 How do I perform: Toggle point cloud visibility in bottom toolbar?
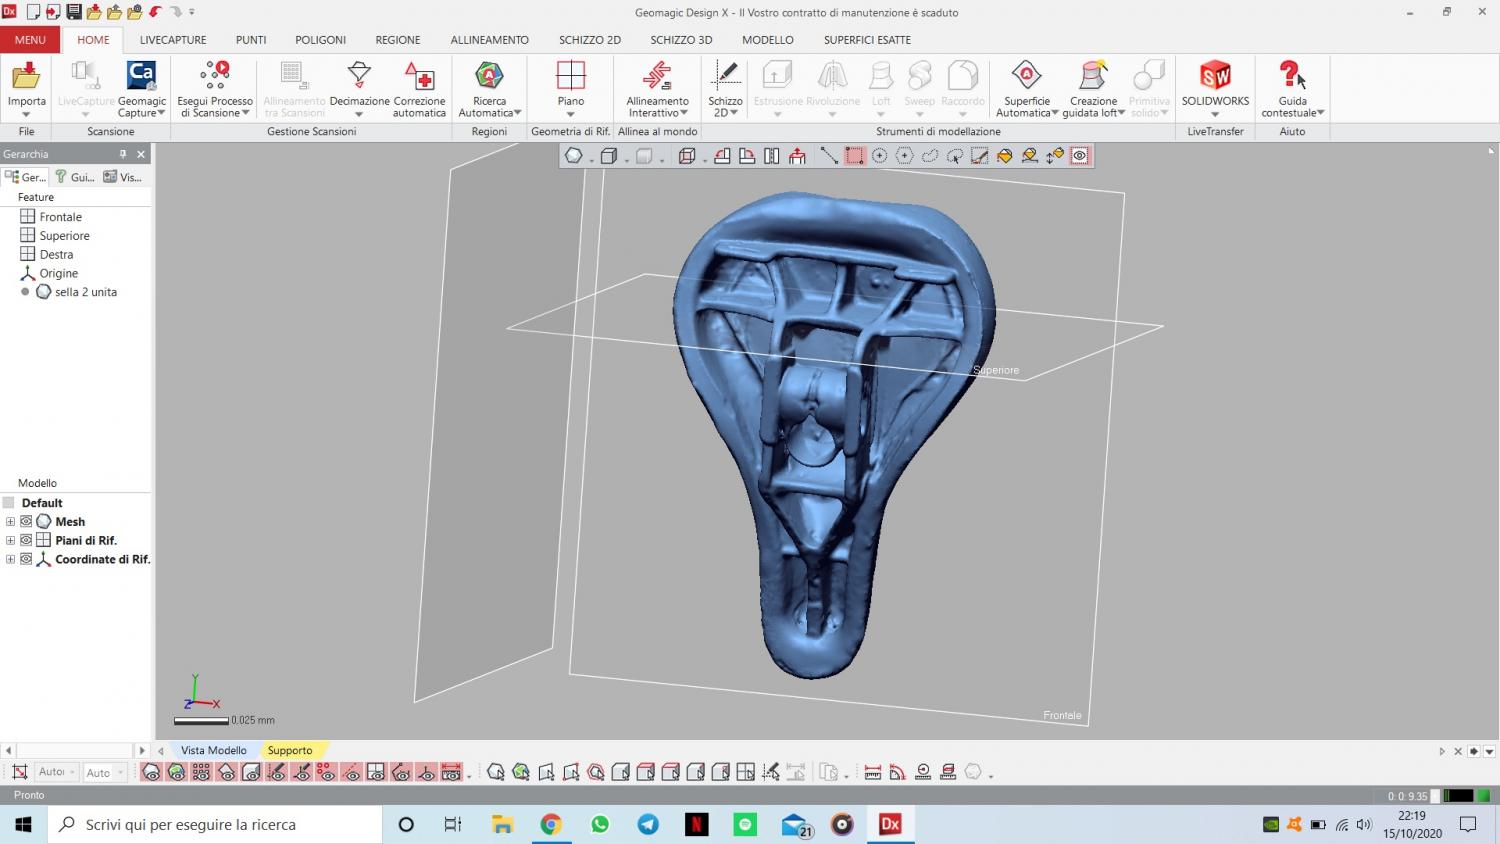point(201,772)
